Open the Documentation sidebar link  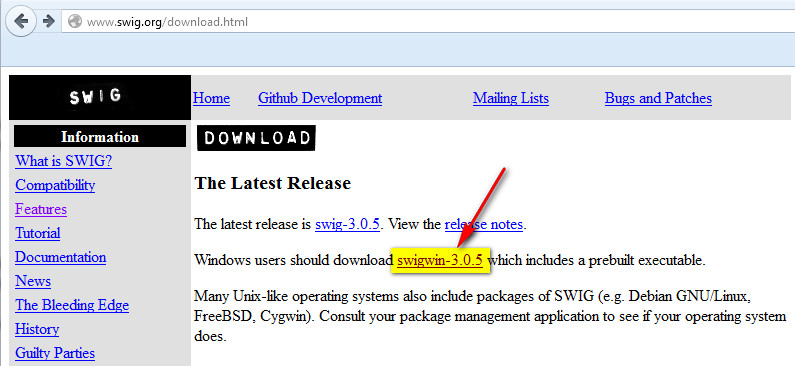tap(60, 257)
